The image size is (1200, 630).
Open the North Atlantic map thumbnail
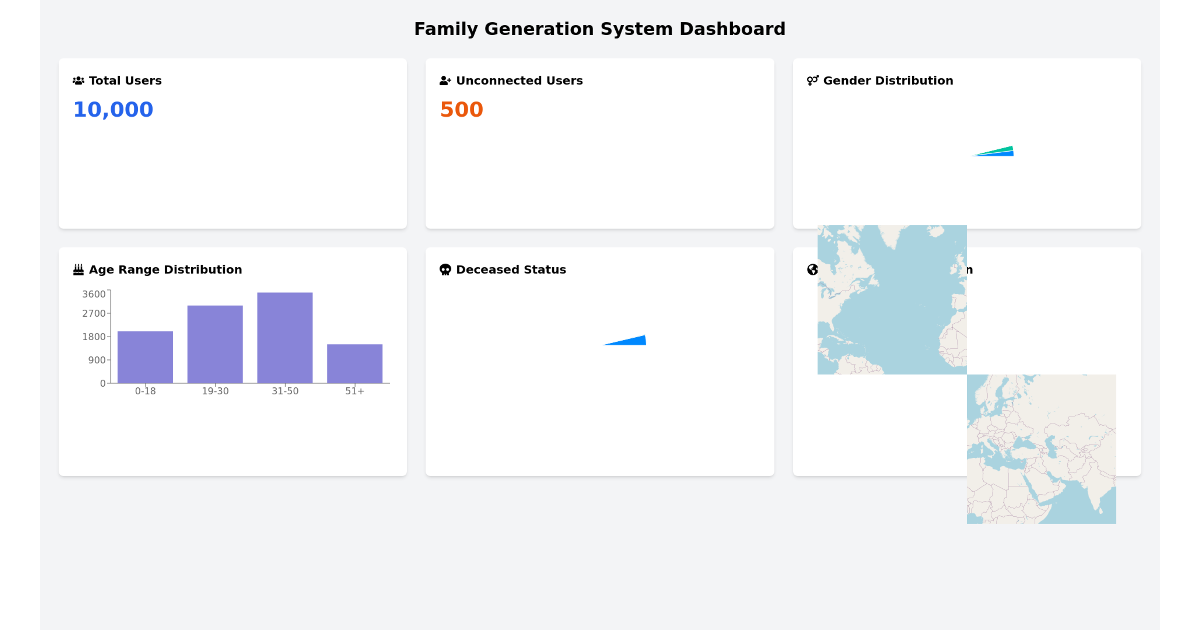(892, 300)
